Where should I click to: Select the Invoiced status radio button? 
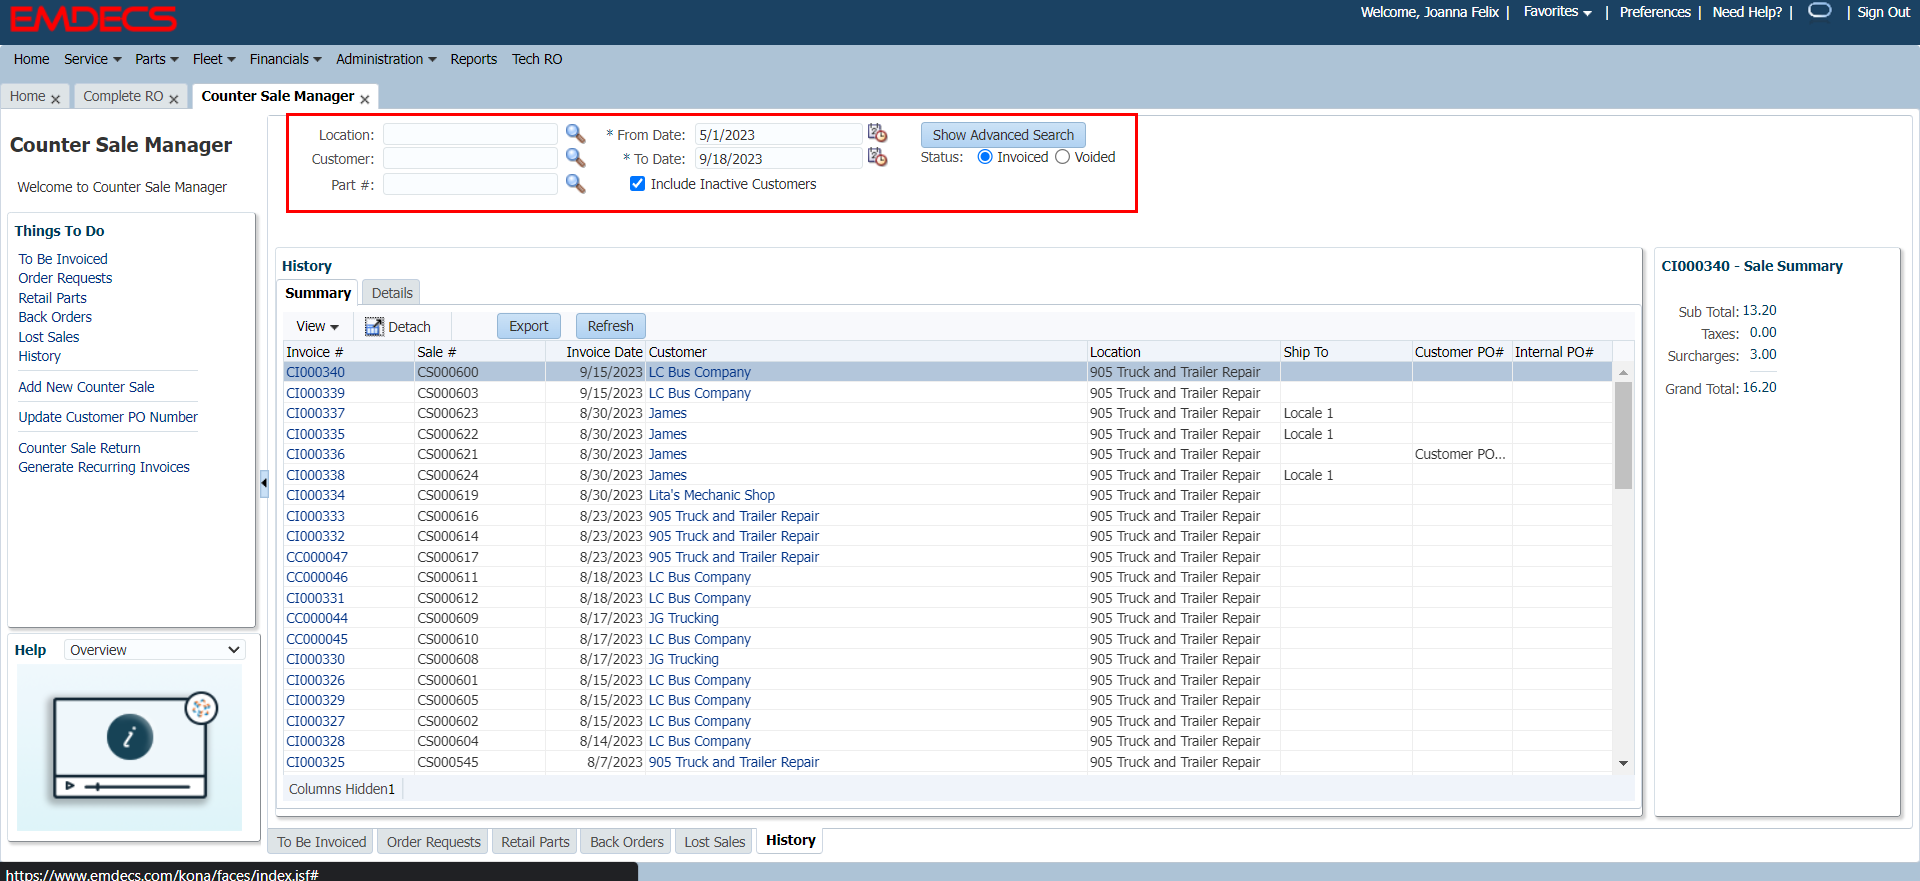(985, 157)
